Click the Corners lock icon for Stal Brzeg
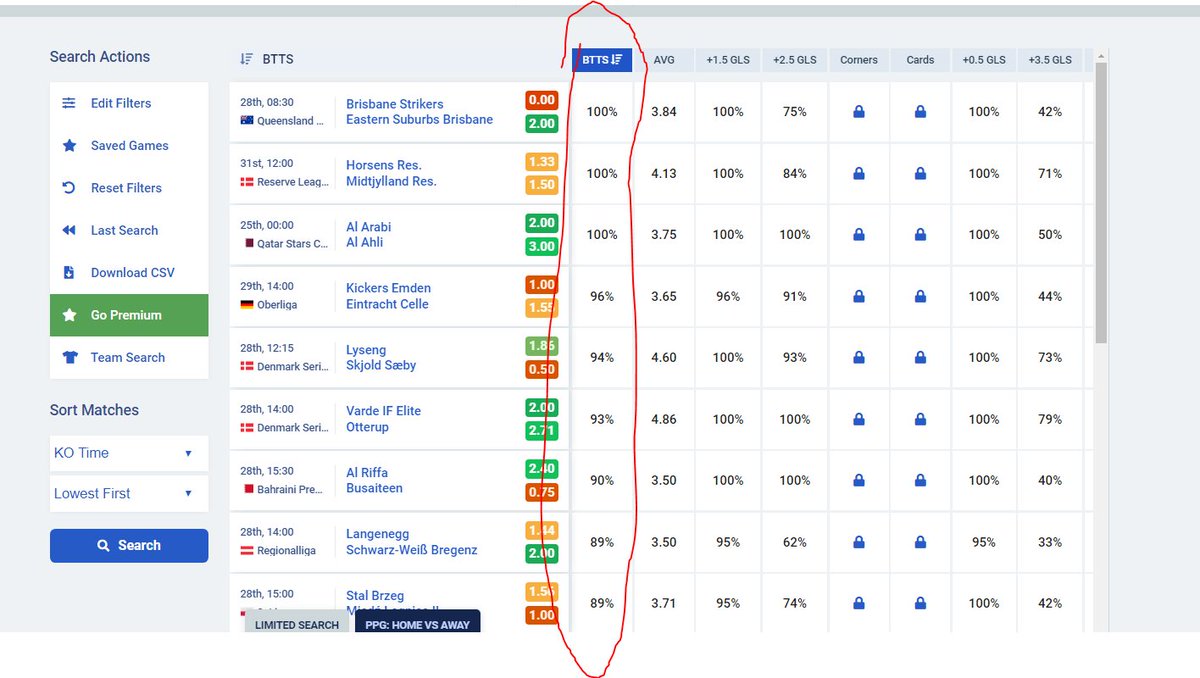The image size is (1200, 678). pos(859,604)
